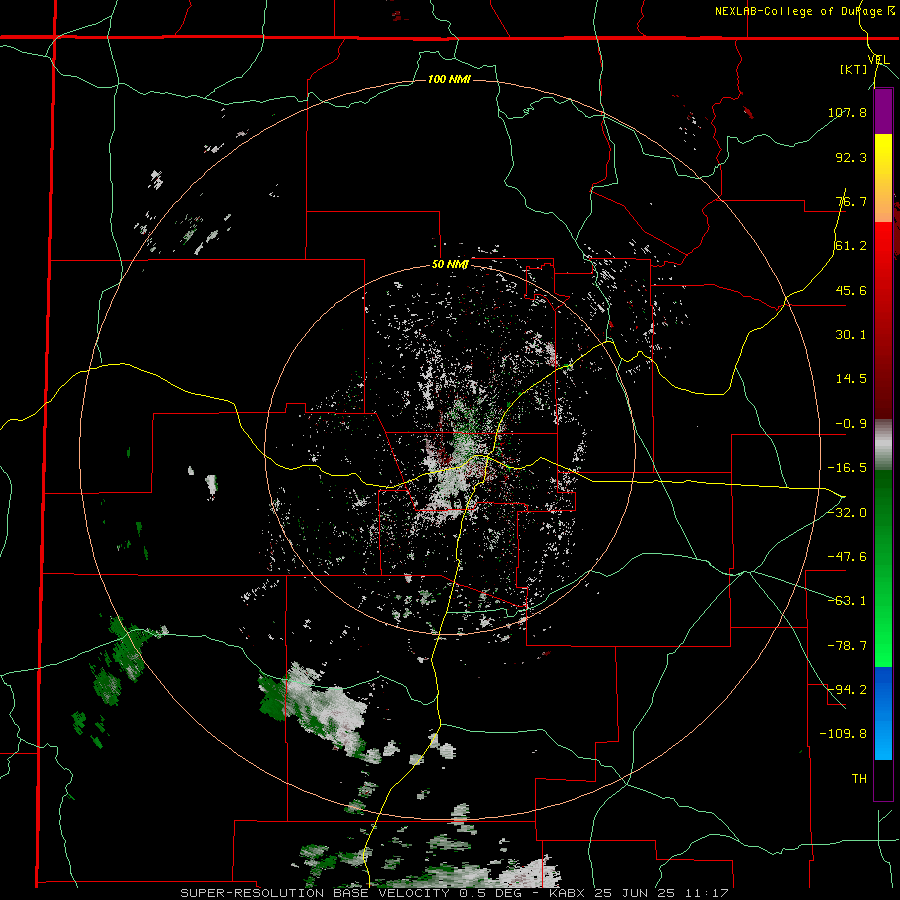Select the 107.8 velocity scale value
This screenshot has height=900, width=900.
click(847, 112)
